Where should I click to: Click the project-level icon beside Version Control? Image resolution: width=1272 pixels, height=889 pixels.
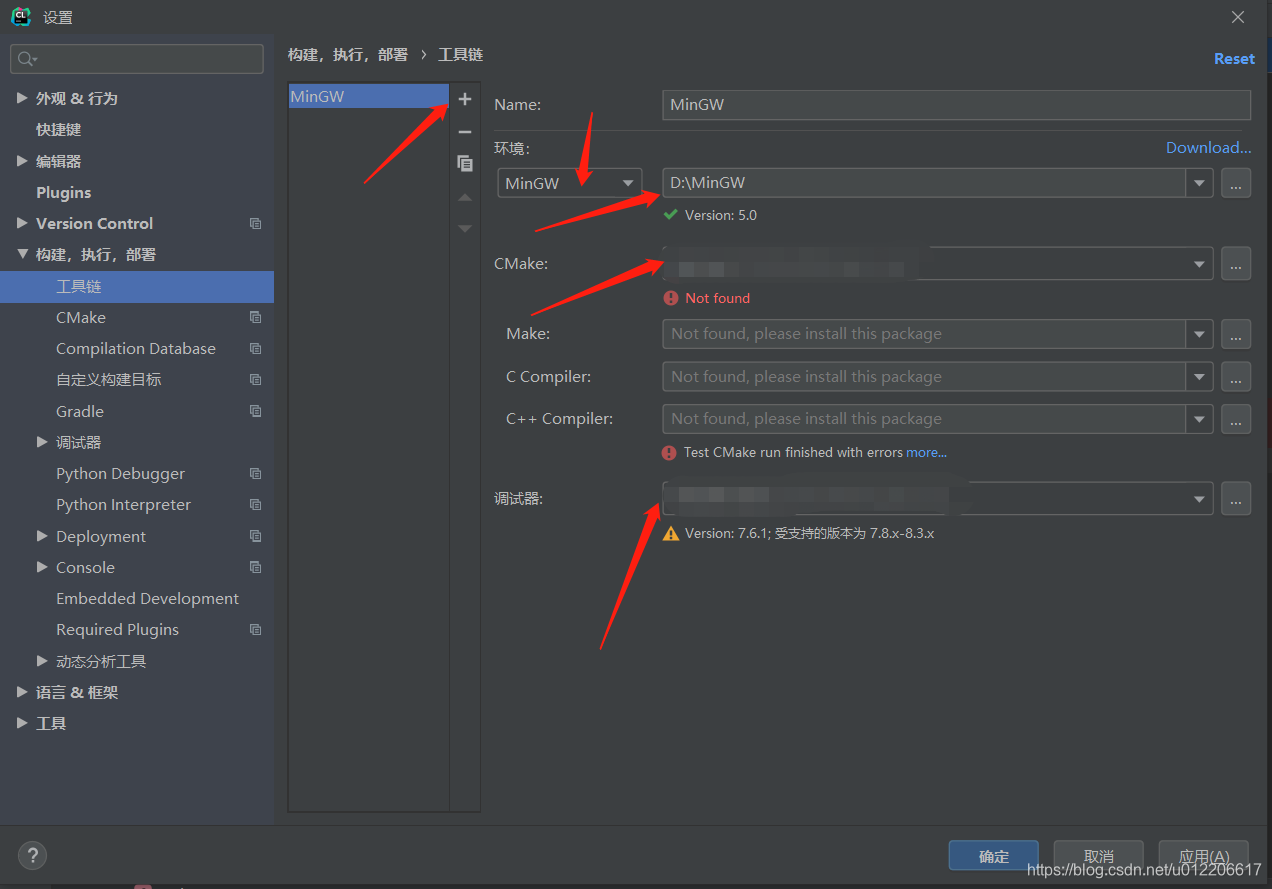click(255, 224)
